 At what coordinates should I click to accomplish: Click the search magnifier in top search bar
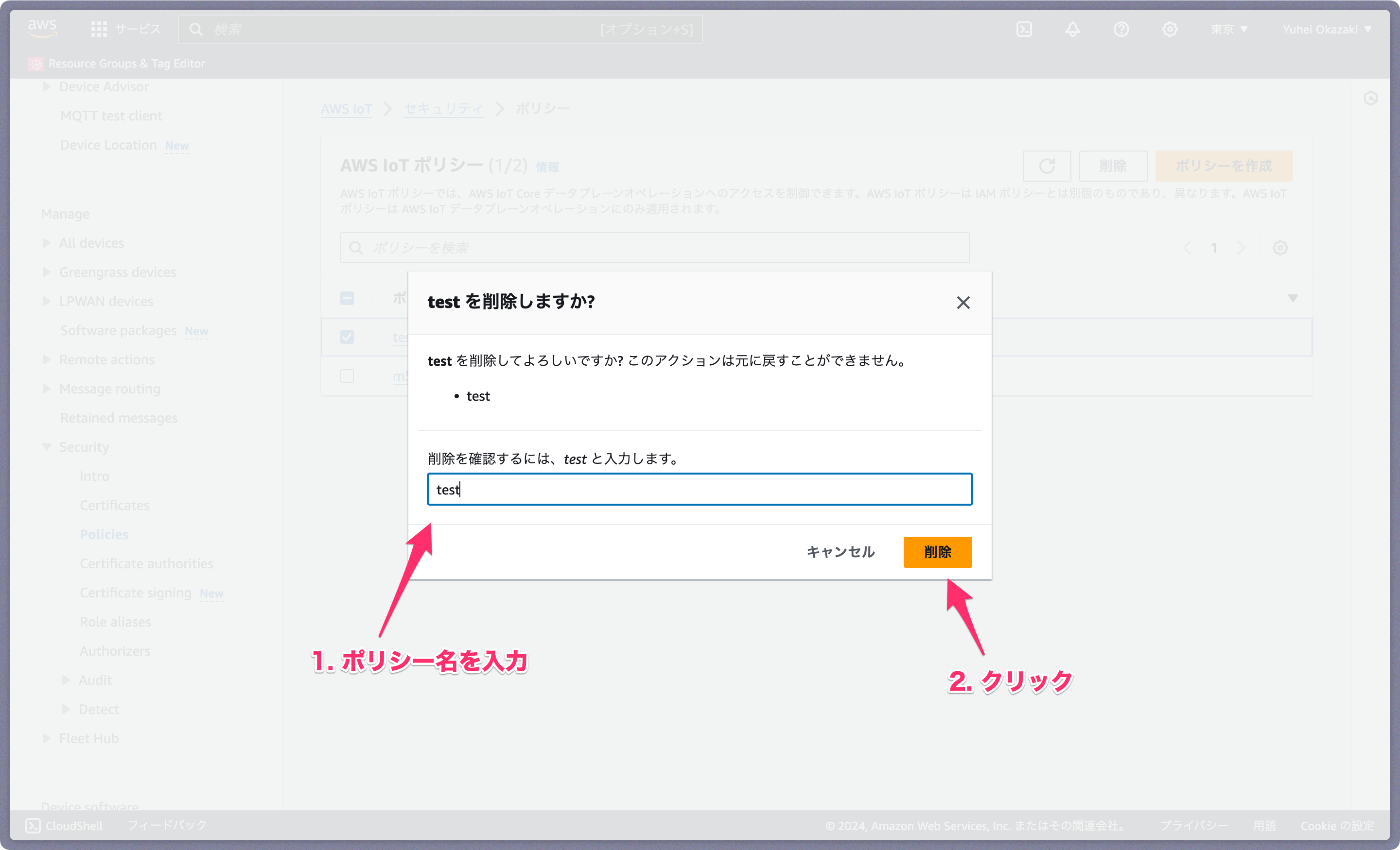tap(197, 29)
